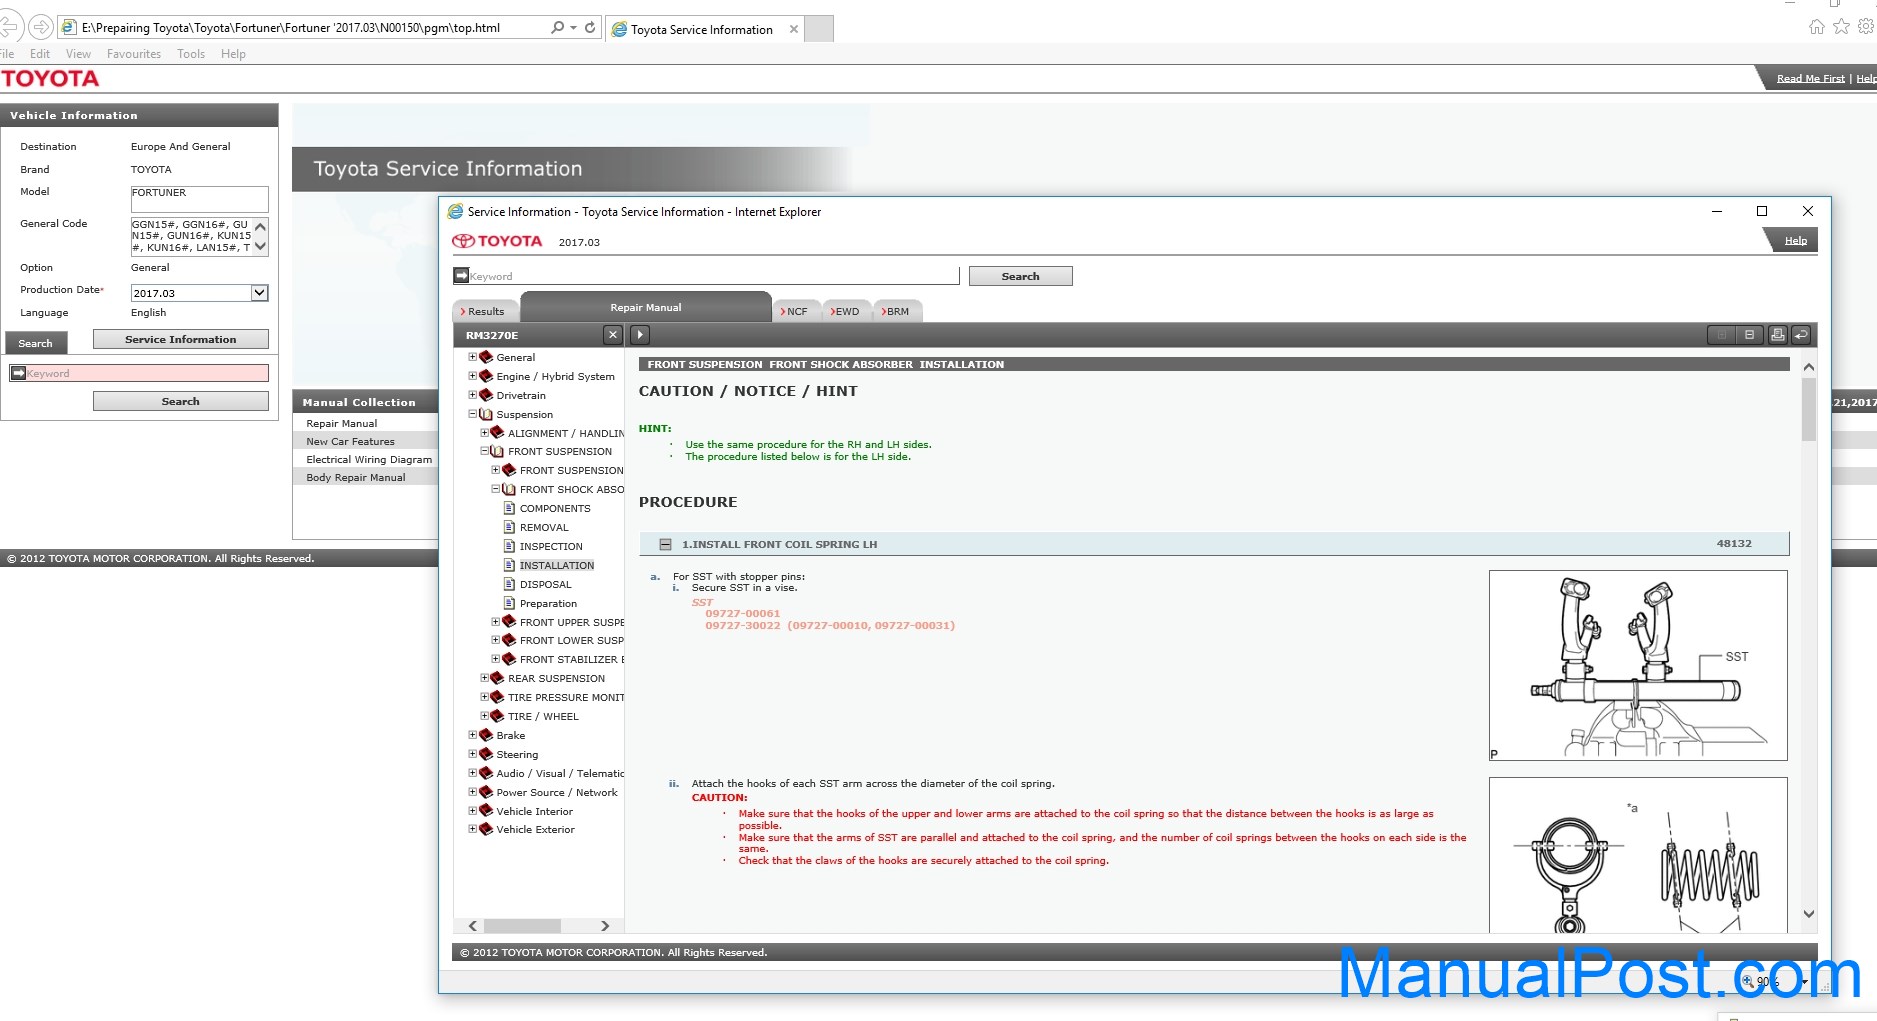Open the browser Tools menu
1877x1021 pixels.
click(x=191, y=54)
